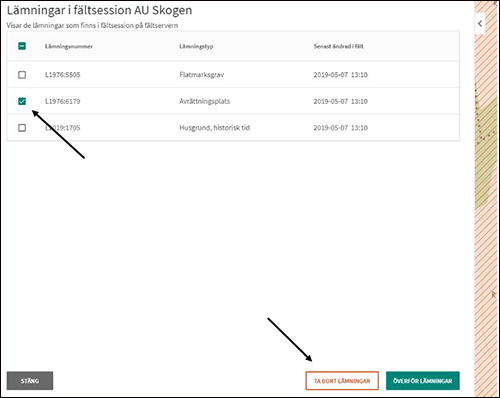Check the box for the Husgrund row

[22, 128]
